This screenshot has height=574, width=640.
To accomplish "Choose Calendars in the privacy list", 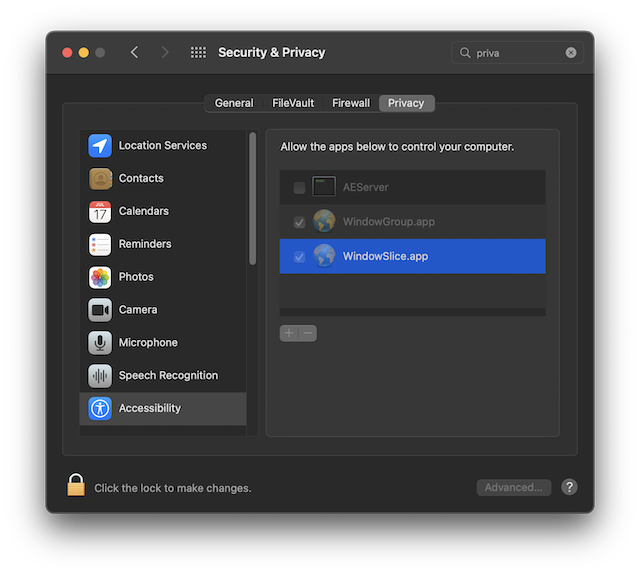I will (143, 212).
